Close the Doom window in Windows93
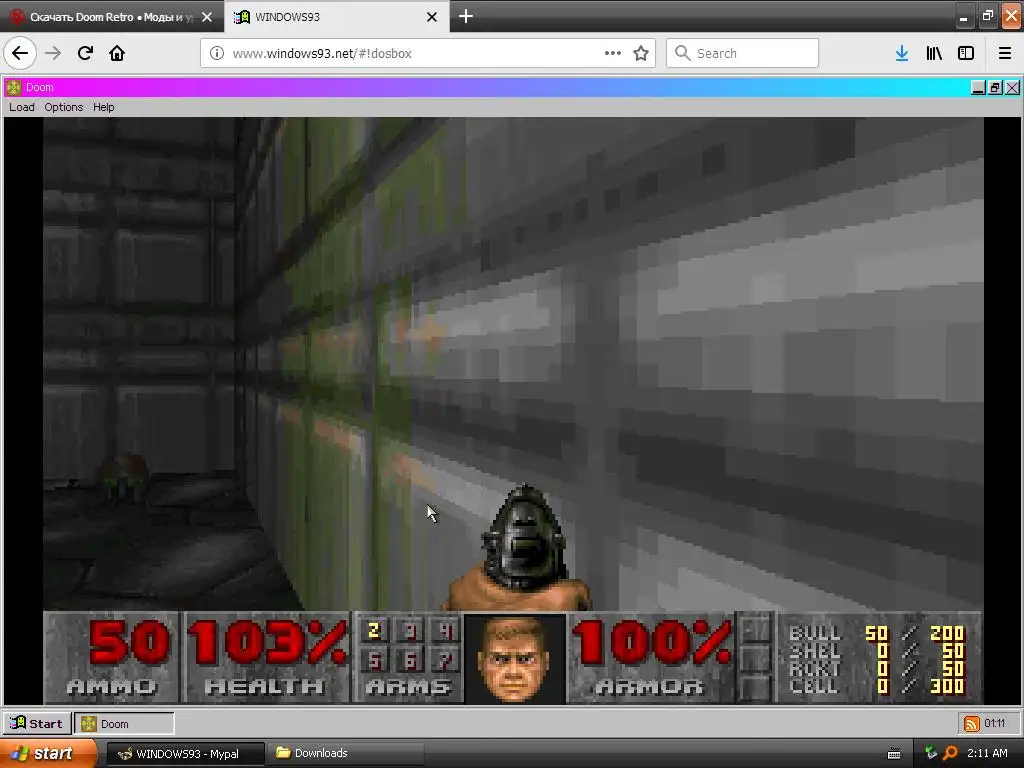Image resolution: width=1024 pixels, height=768 pixels. [x=1012, y=88]
